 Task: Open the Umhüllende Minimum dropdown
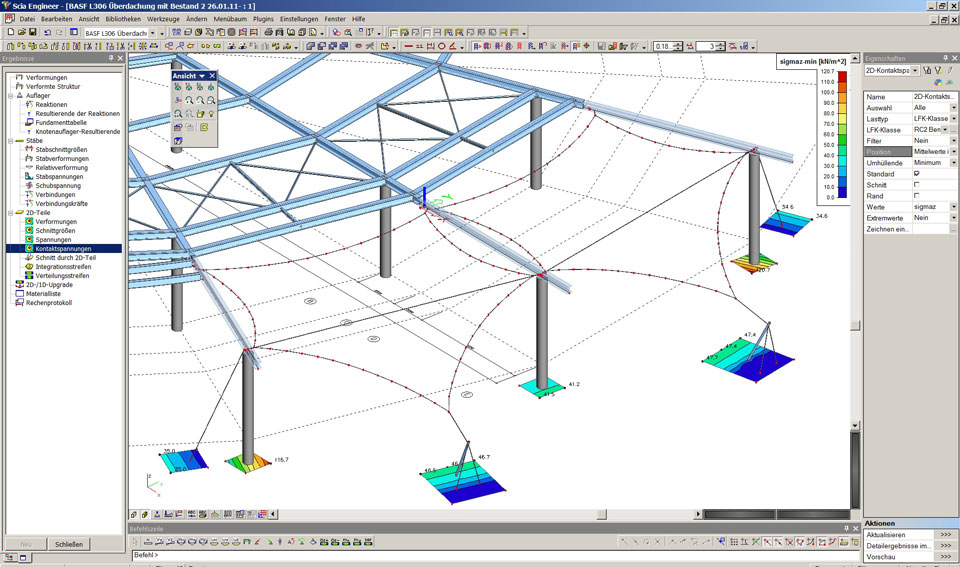(x=953, y=162)
